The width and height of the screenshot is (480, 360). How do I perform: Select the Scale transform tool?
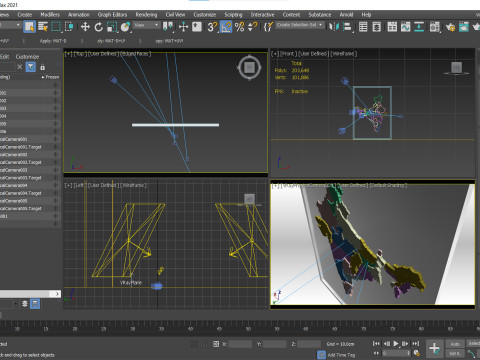coord(112,27)
